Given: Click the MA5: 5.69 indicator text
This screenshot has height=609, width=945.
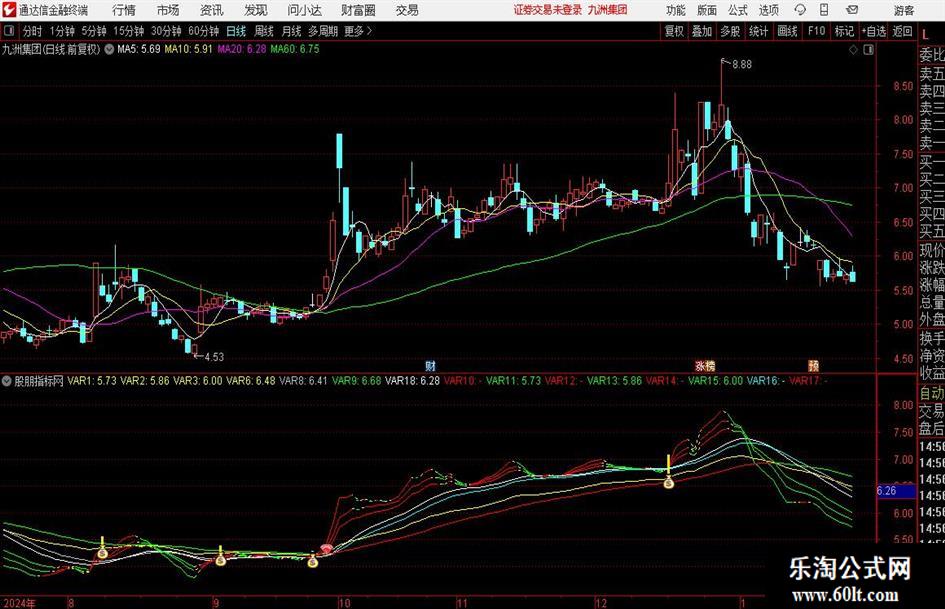Looking at the screenshot, I should [x=139, y=49].
